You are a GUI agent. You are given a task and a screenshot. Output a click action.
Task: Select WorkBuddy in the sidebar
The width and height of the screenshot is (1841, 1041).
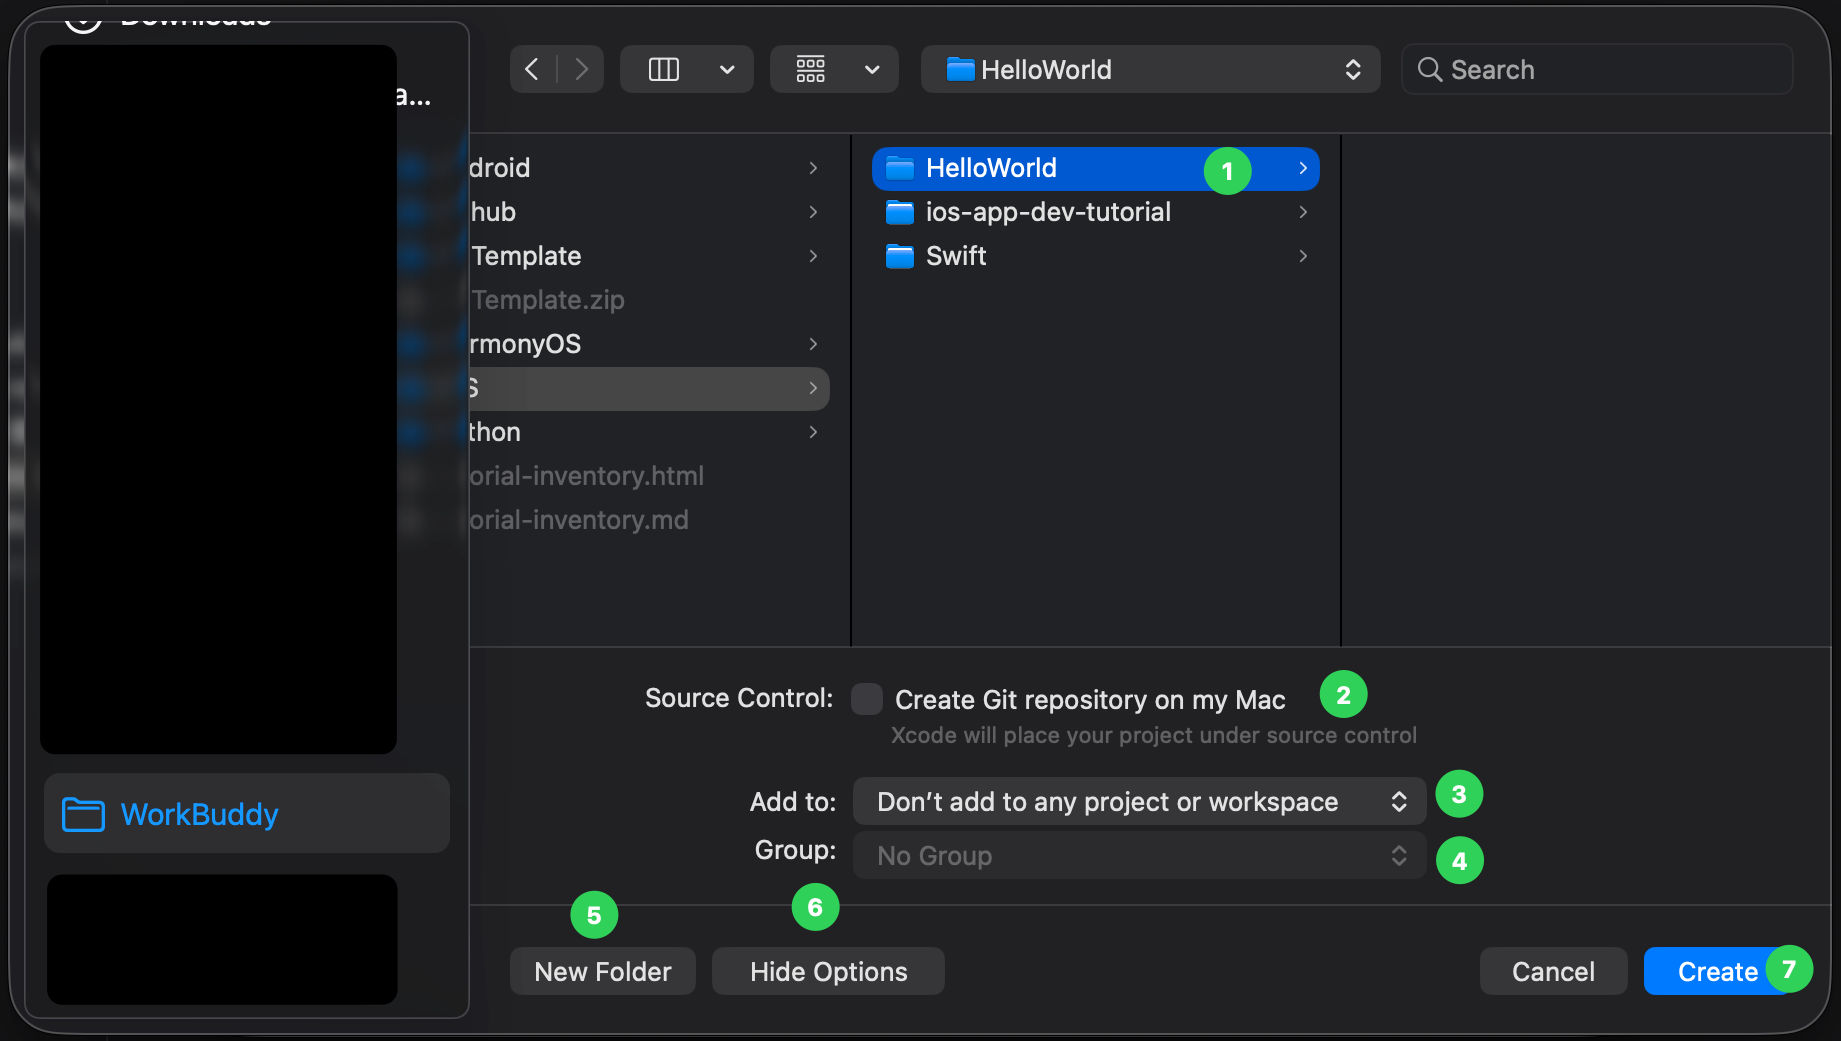[247, 814]
